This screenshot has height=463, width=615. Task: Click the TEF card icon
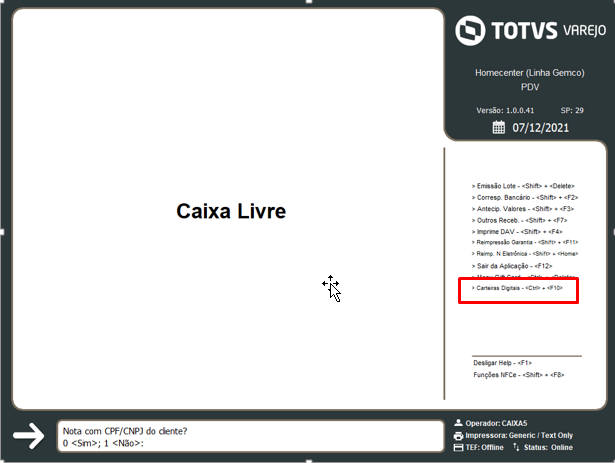458,448
